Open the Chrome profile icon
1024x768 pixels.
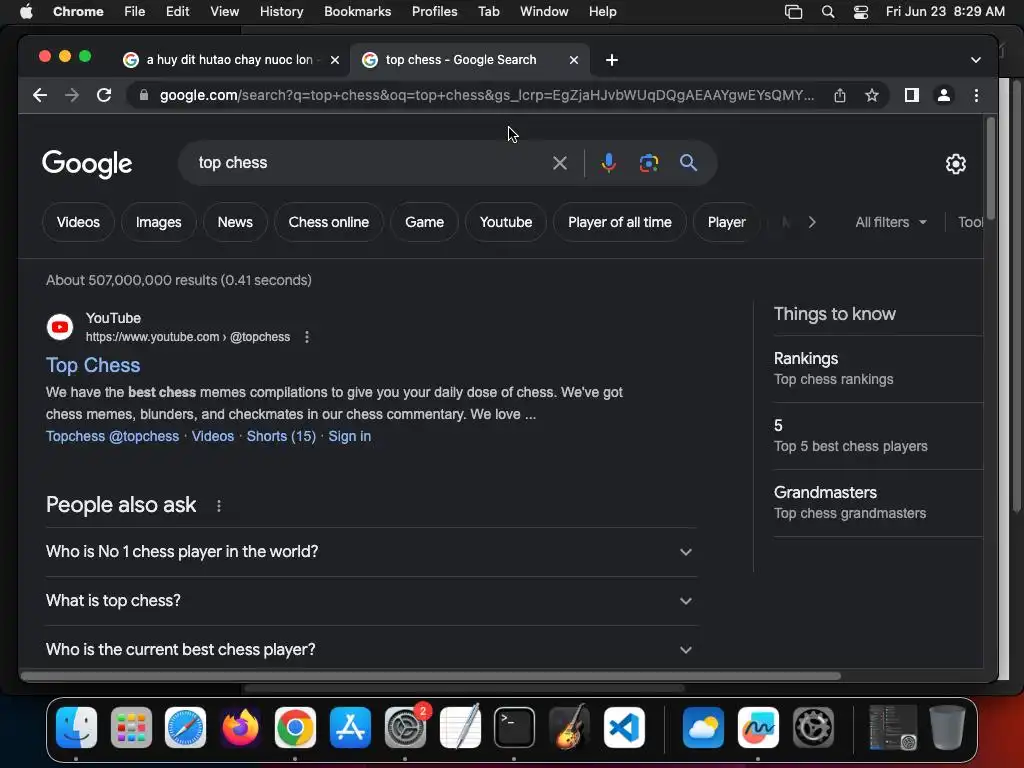pyautogui.click(x=944, y=95)
